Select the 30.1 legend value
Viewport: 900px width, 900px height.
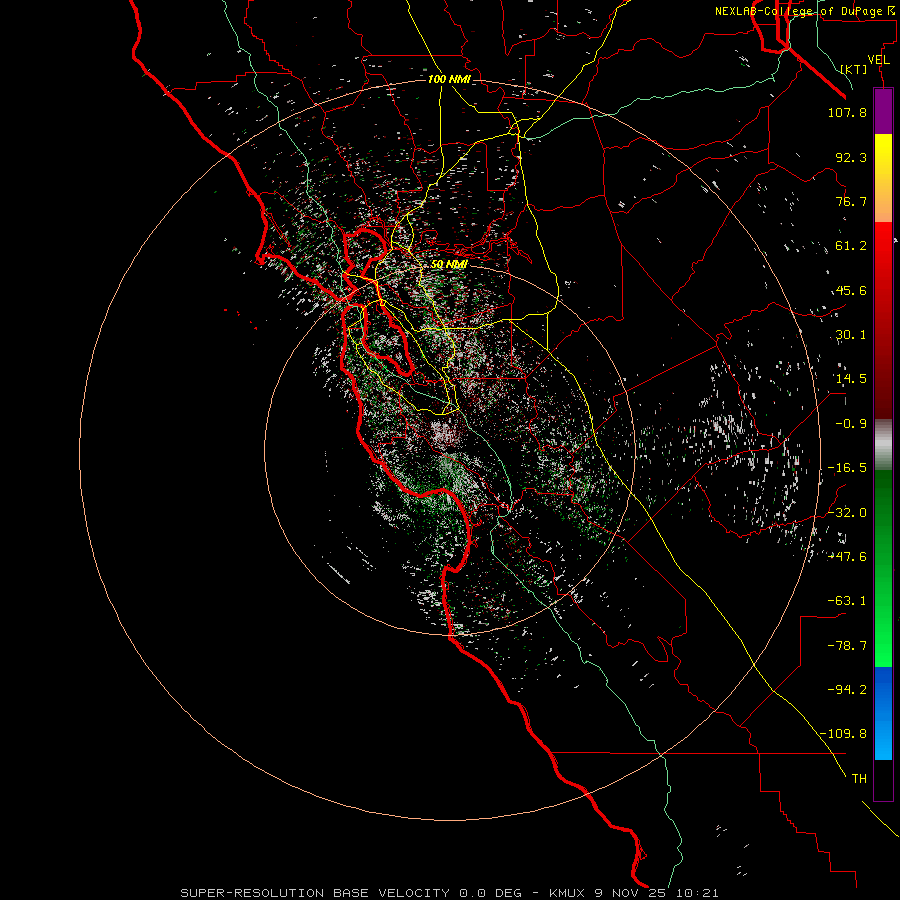click(851, 335)
